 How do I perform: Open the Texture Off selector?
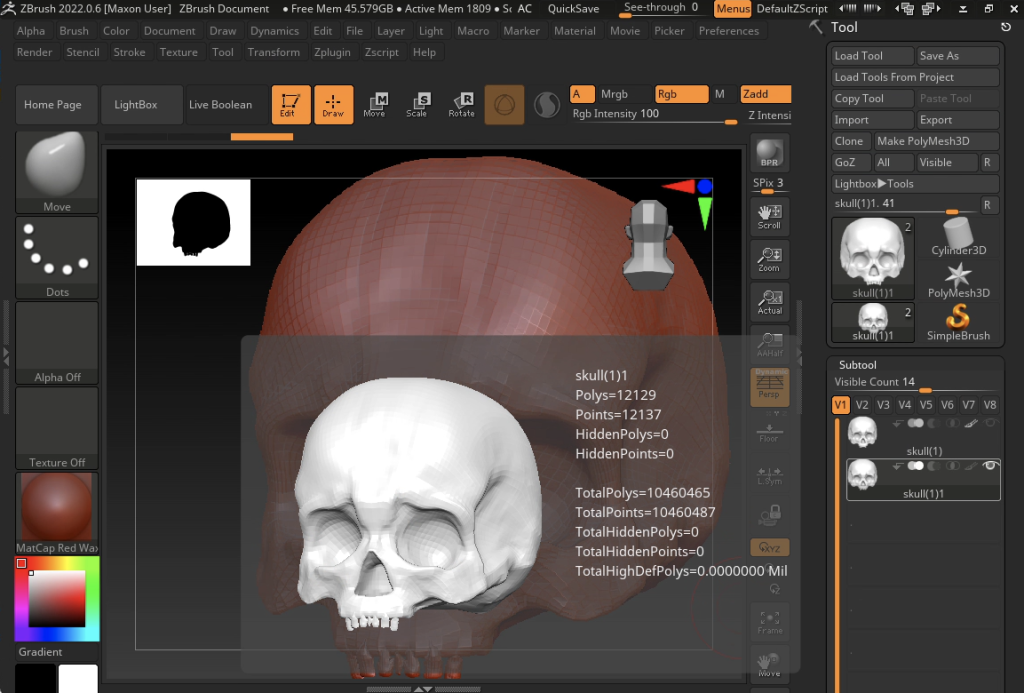point(57,428)
